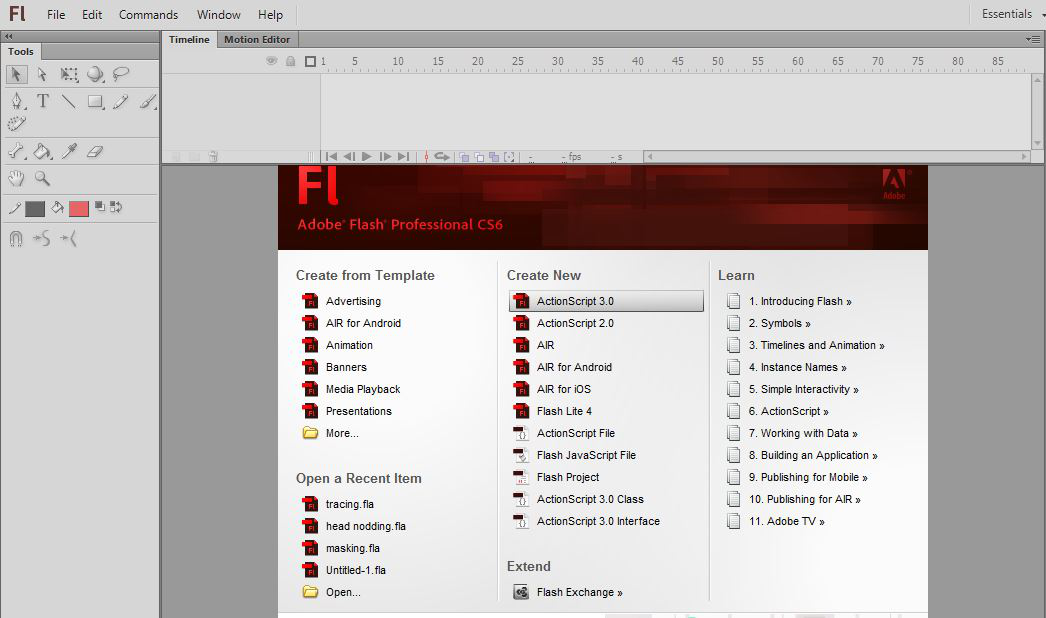
Task: Toggle Edit Multiple Frames button
Action: click(494, 157)
